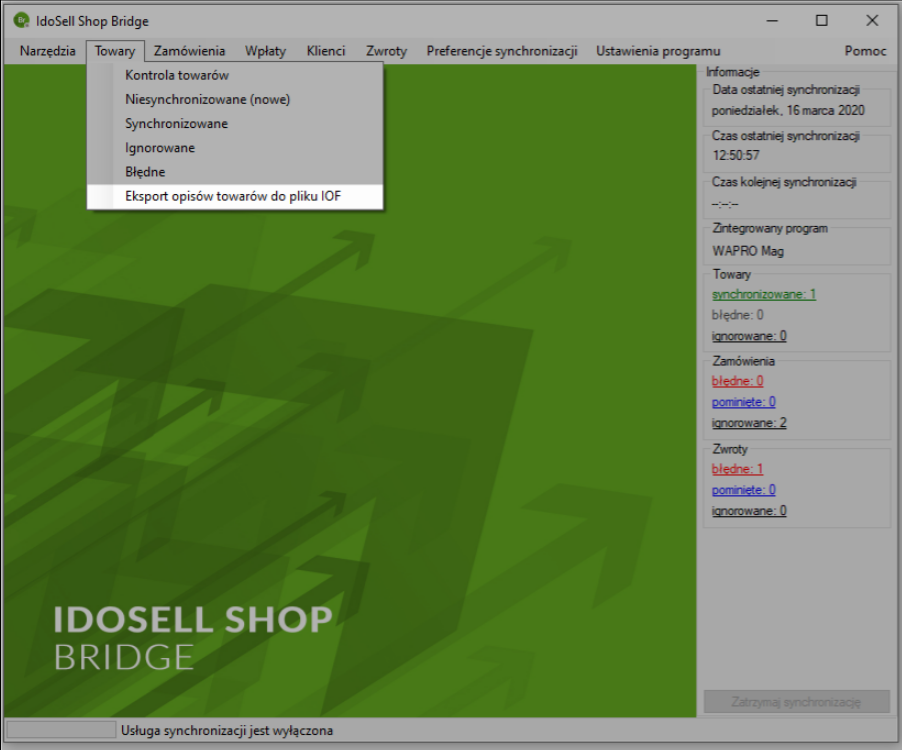The width and height of the screenshot is (902, 750).
Task: Open Zamówienia pominięte: 0 link
Action: [x=743, y=401]
